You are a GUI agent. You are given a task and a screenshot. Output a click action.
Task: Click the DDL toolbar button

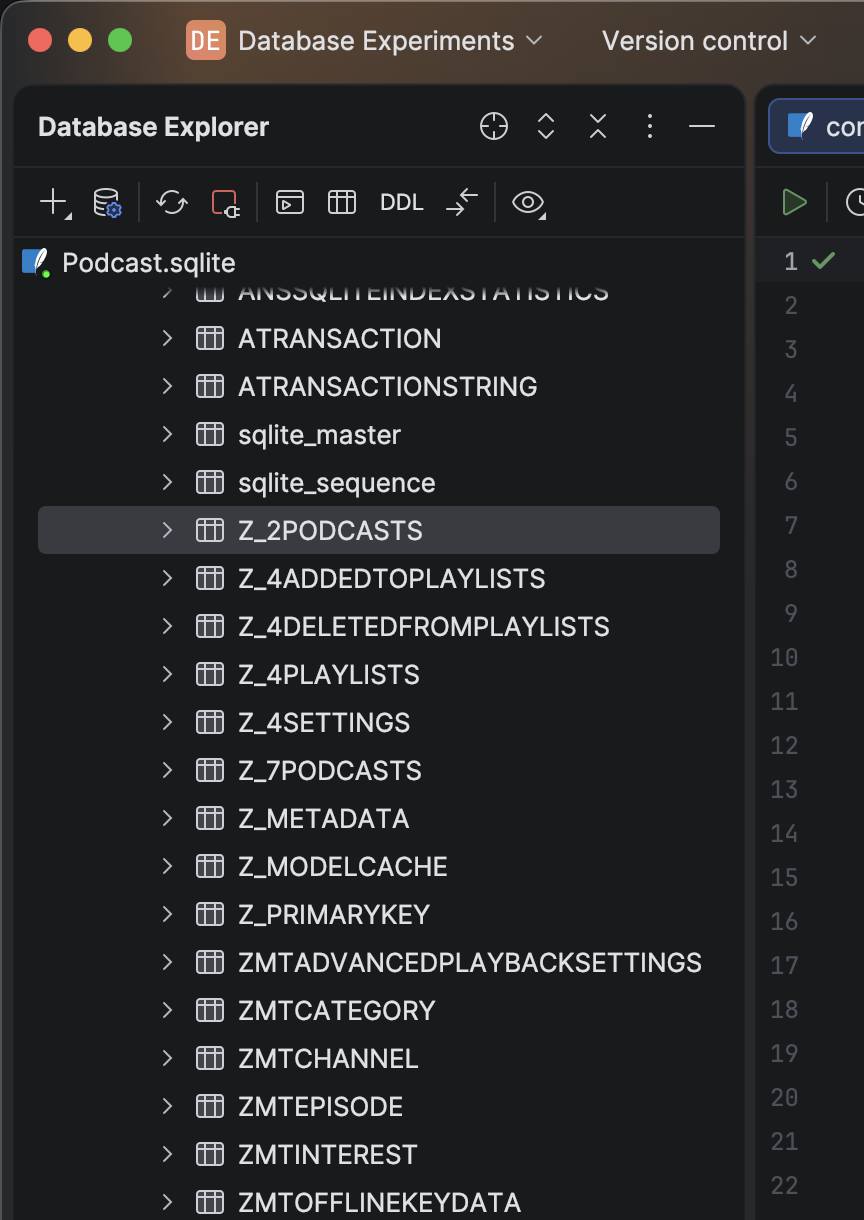click(402, 202)
